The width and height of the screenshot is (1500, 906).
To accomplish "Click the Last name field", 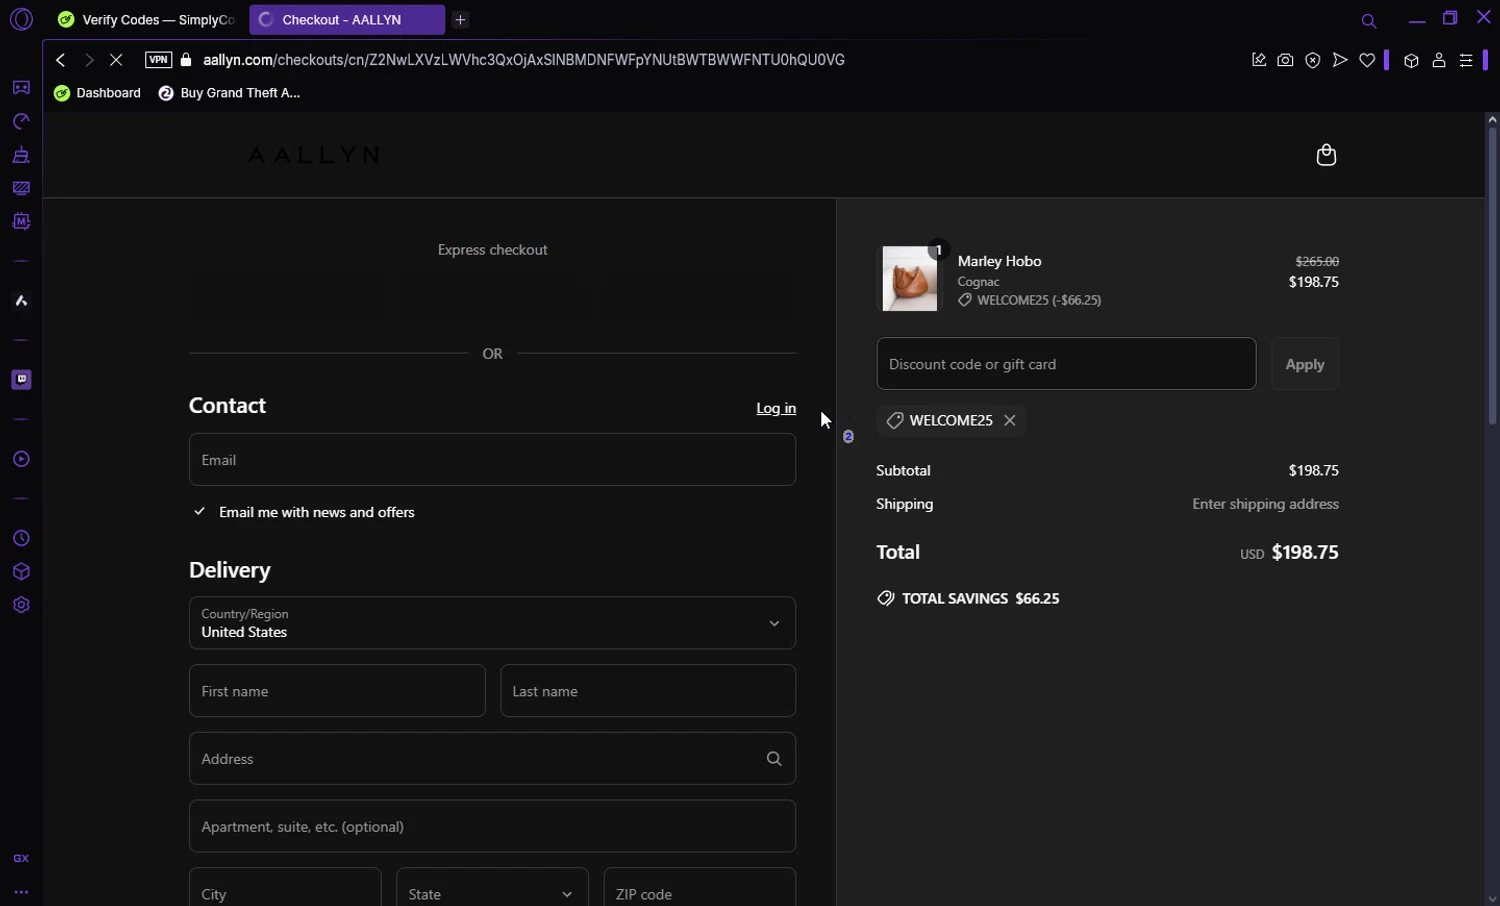I will coord(648,691).
